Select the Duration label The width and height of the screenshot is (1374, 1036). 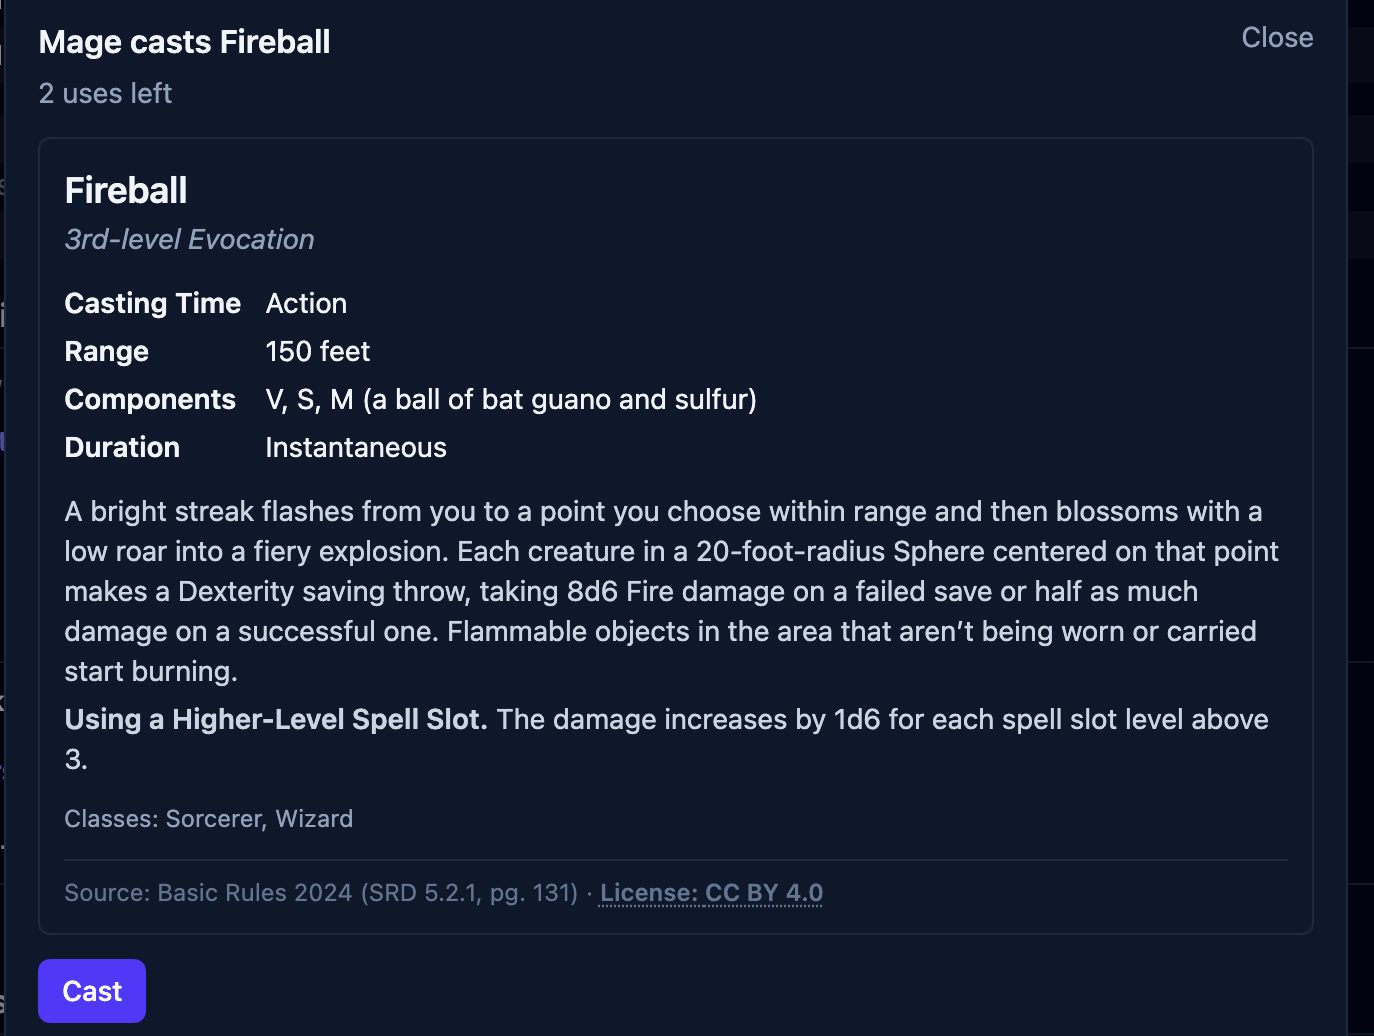click(122, 448)
